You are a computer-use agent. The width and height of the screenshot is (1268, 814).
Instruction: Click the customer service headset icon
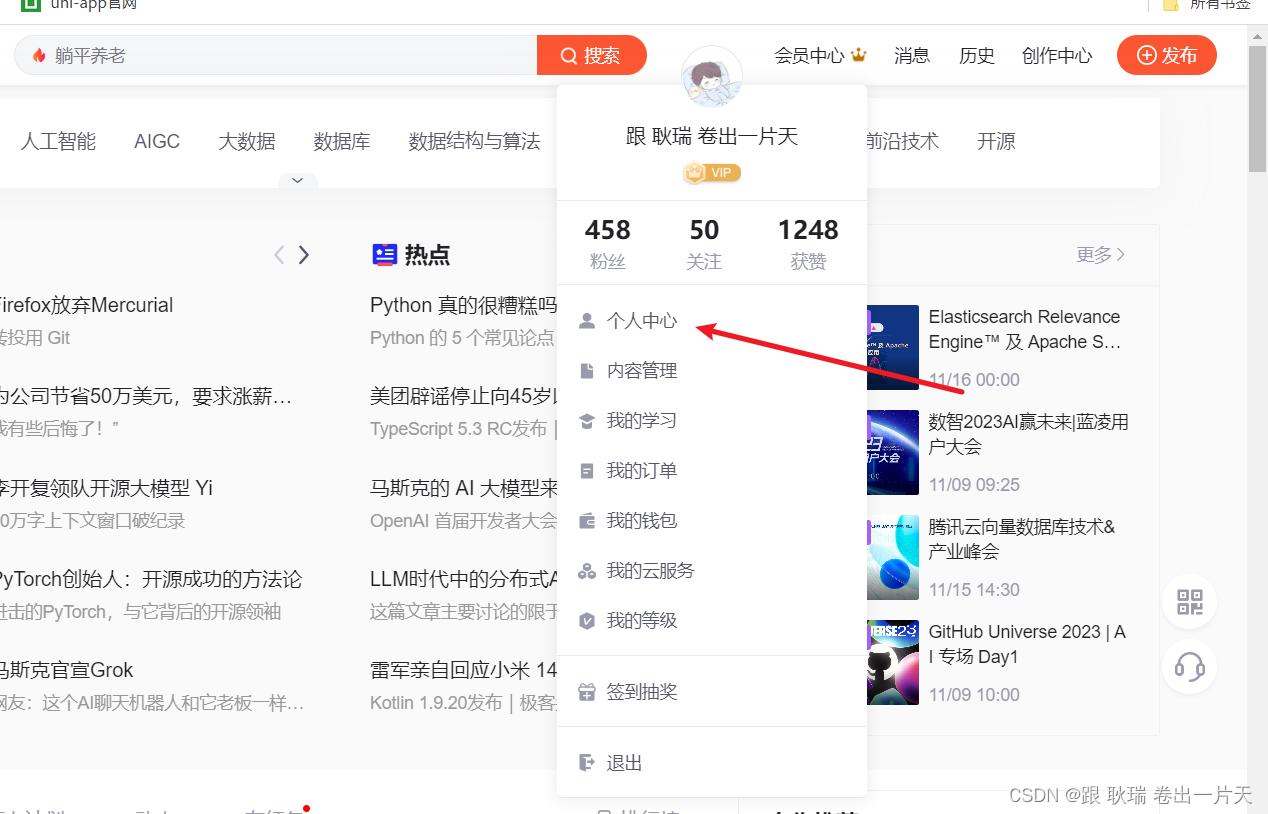point(1189,667)
